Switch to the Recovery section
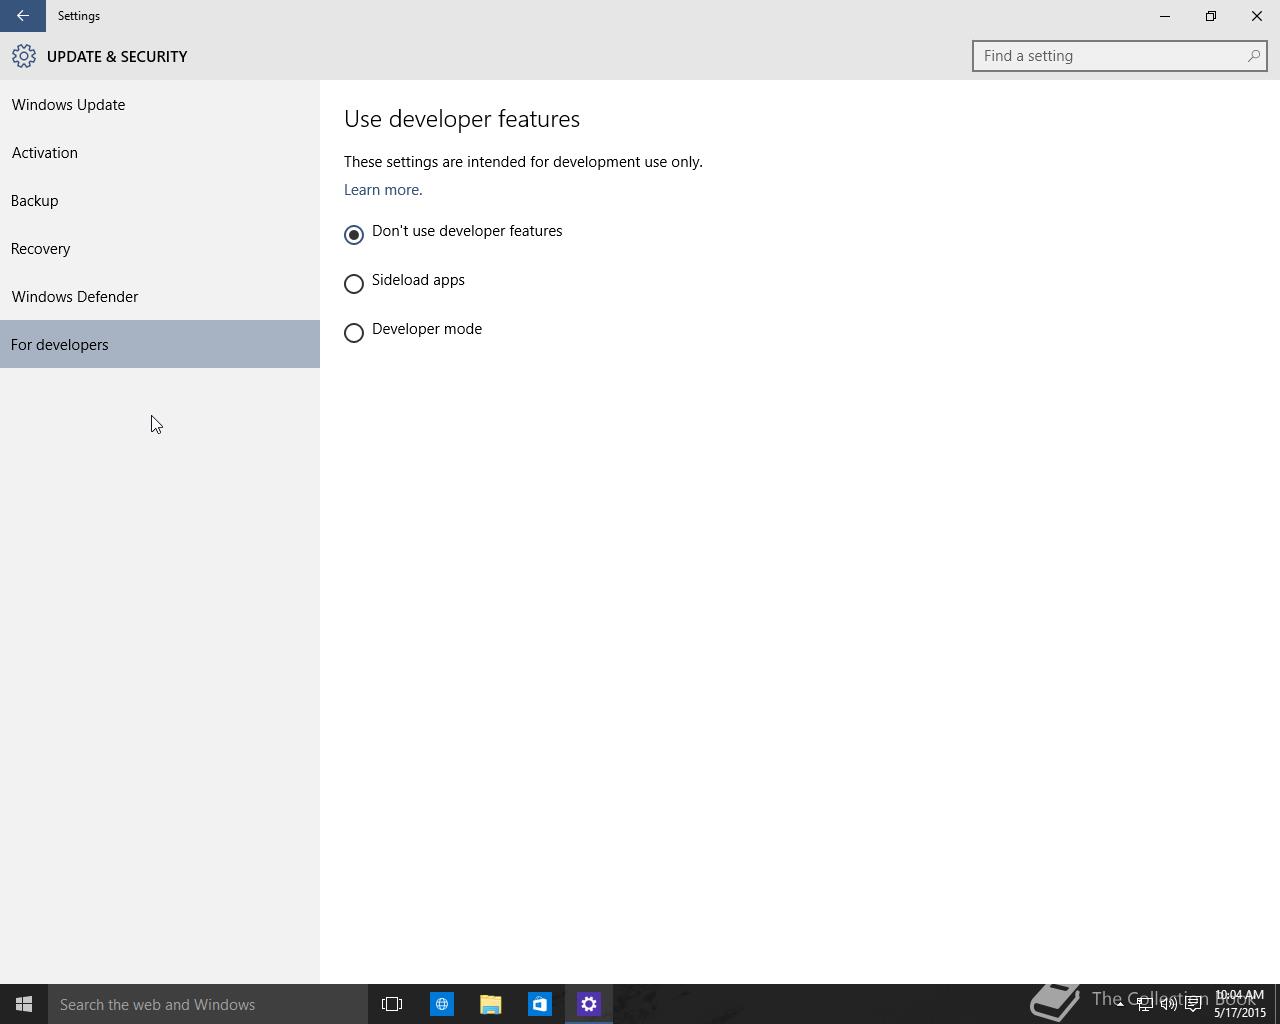 click(x=160, y=248)
